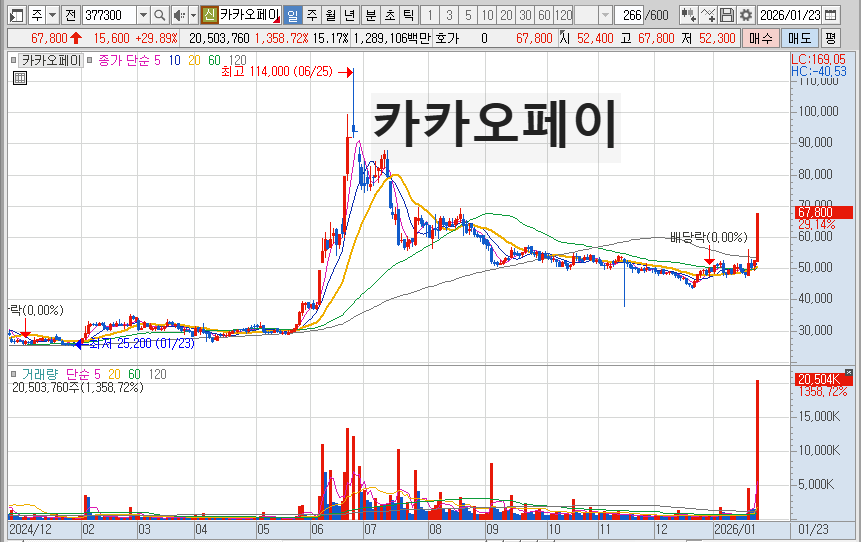The height and width of the screenshot is (542, 861).
Task: Close the 20,504K volume tag
Action: pyautogui.click(x=849, y=373)
